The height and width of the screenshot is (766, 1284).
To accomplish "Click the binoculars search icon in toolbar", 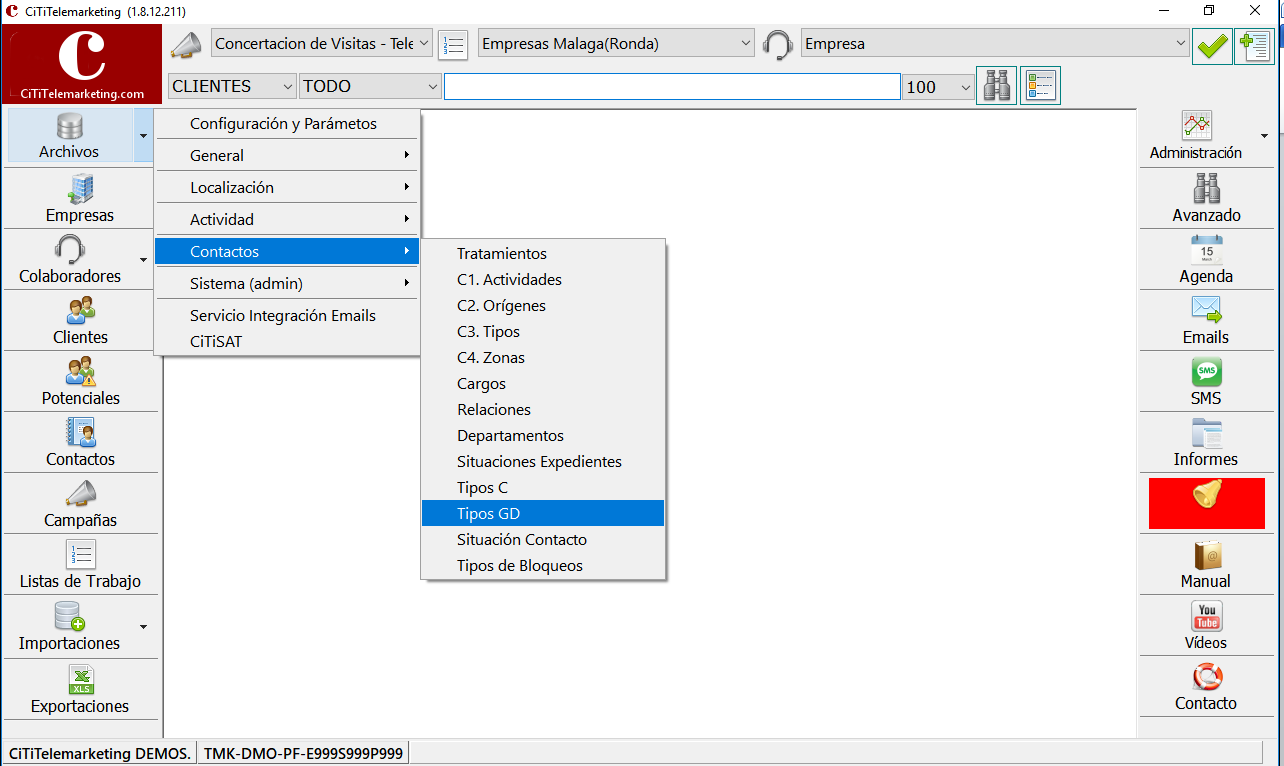I will coord(996,87).
